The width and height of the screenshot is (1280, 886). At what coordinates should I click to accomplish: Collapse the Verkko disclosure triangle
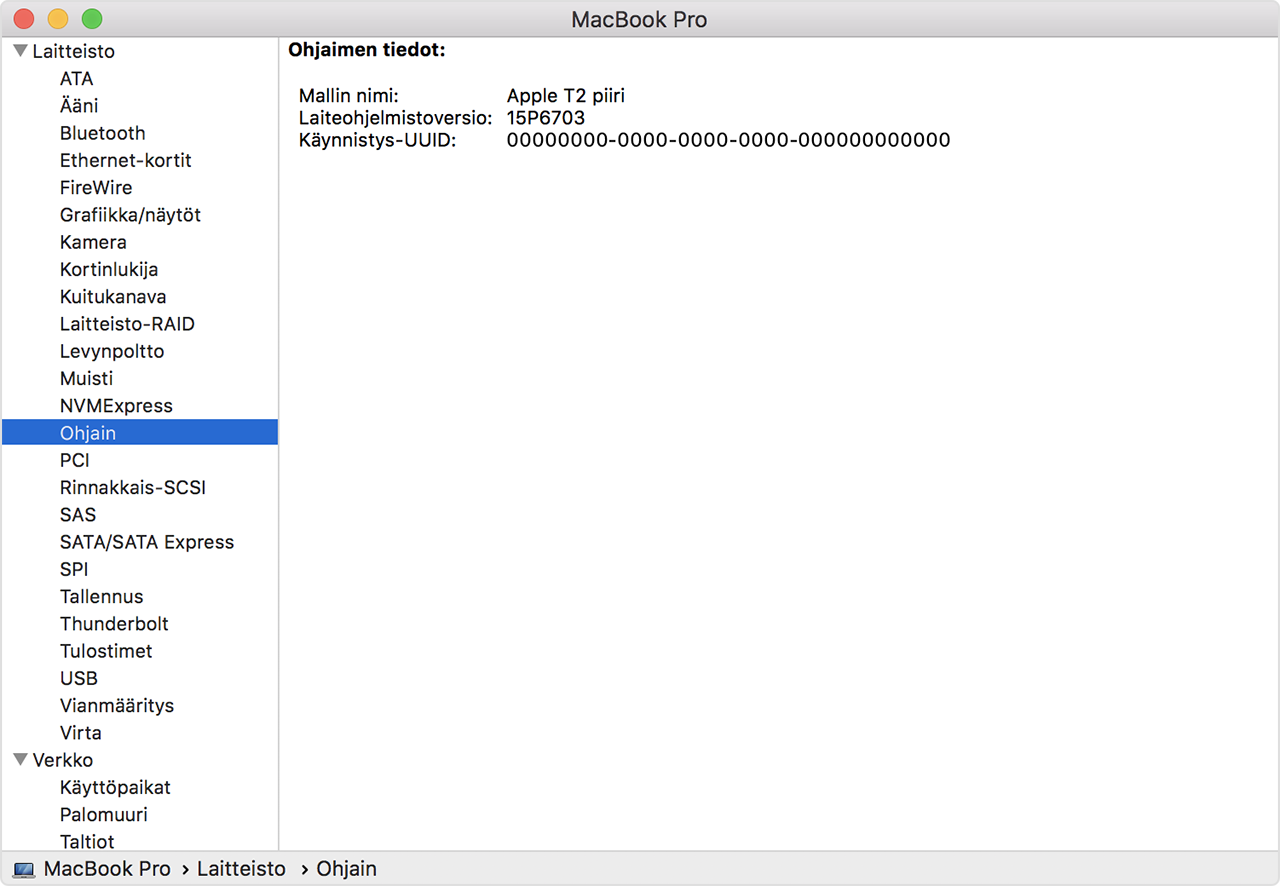[x=20, y=760]
